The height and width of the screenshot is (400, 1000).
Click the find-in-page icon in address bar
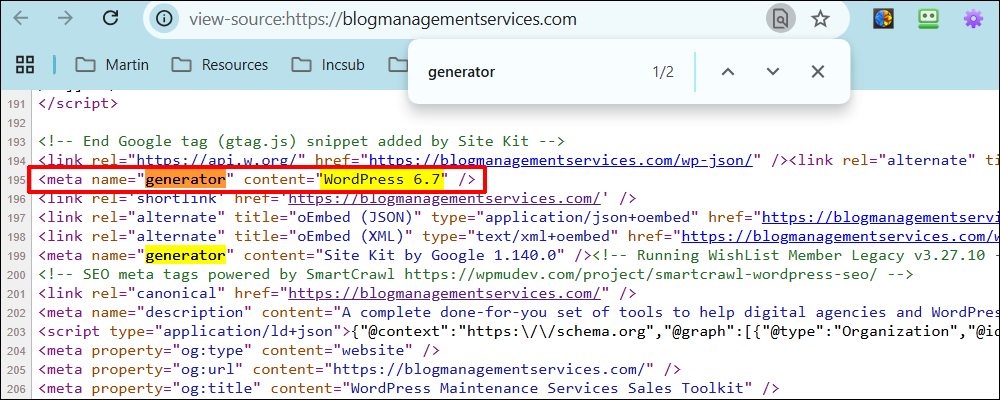[x=779, y=19]
